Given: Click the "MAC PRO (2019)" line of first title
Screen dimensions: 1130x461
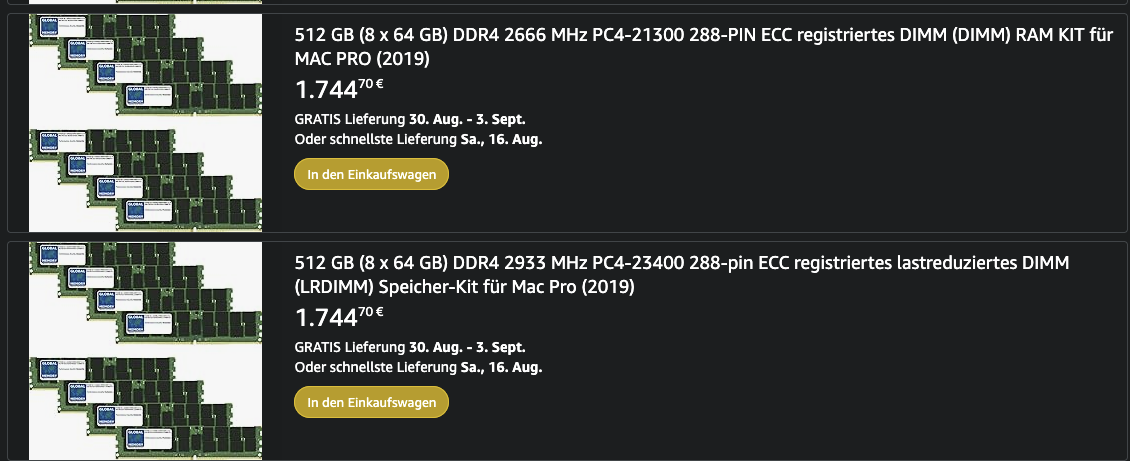Looking at the screenshot, I should (x=362, y=59).
